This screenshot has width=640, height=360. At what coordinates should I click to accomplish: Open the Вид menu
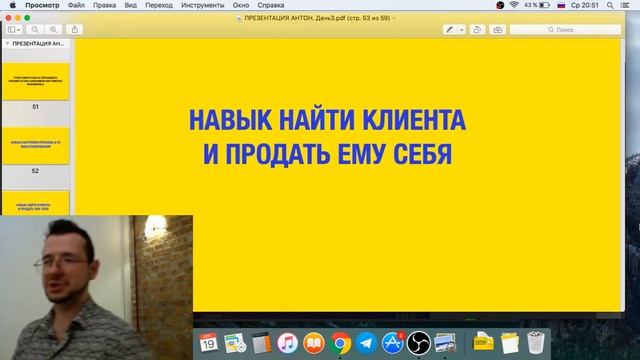pyautogui.click(x=131, y=5)
